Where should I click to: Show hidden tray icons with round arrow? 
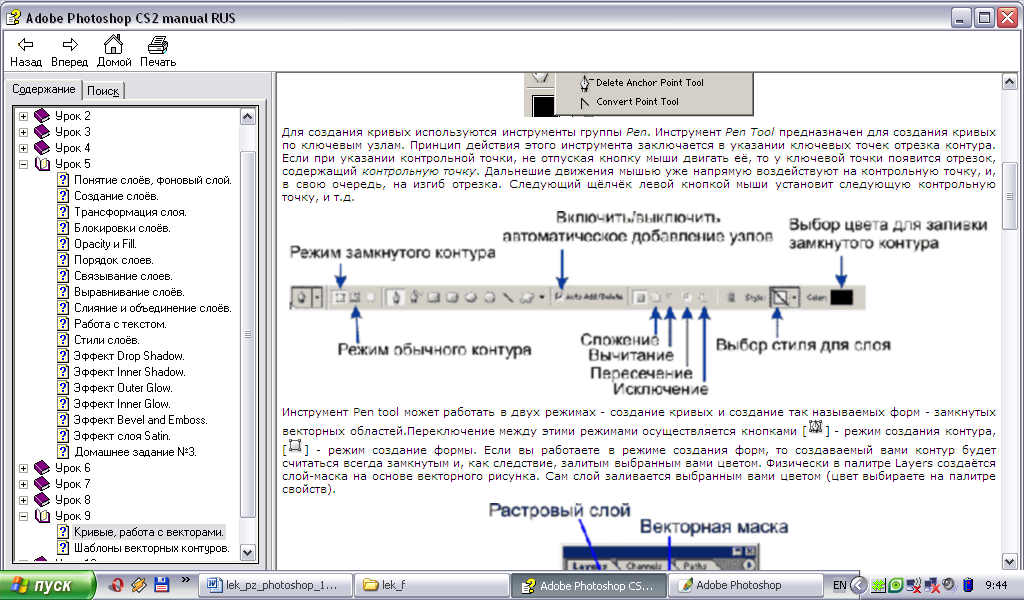click(x=860, y=585)
